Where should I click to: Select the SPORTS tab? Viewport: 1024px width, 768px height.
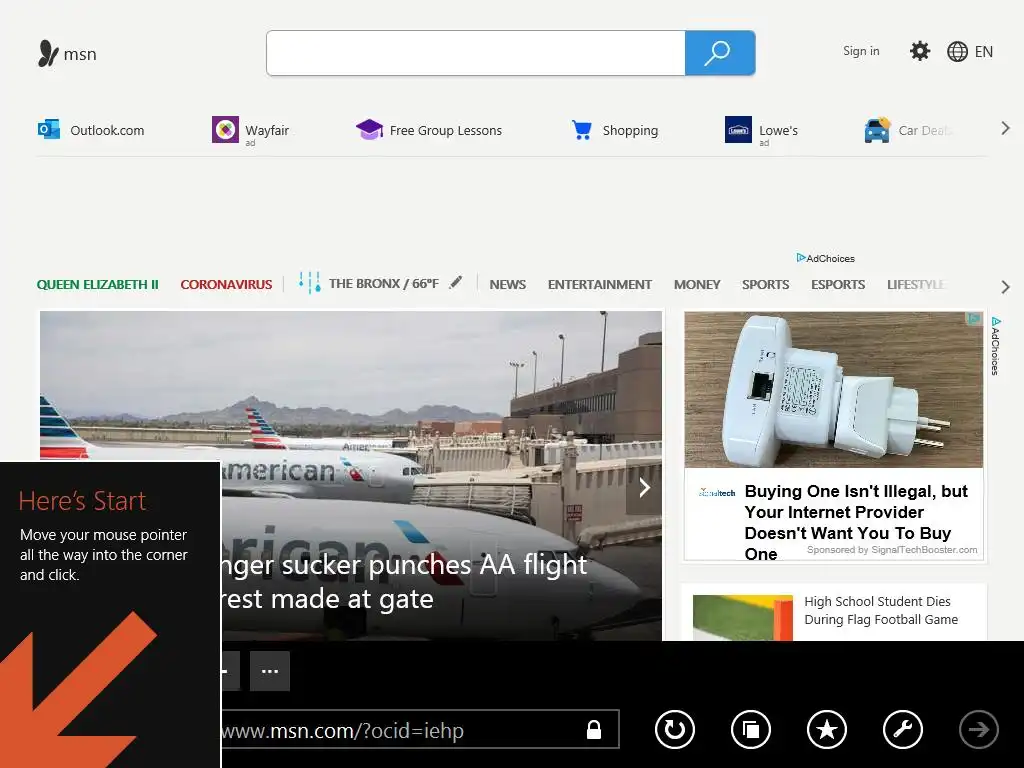(765, 285)
